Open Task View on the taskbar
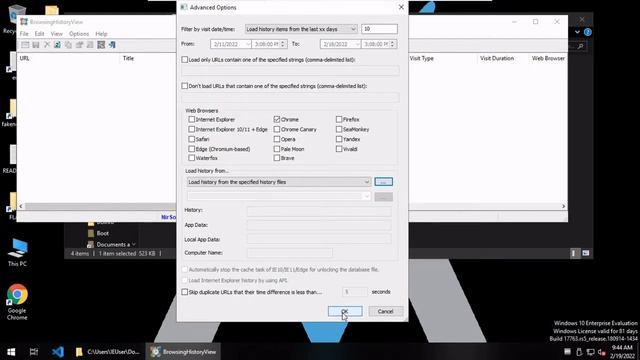Image resolution: width=640 pixels, height=360 pixels. pos(34,352)
